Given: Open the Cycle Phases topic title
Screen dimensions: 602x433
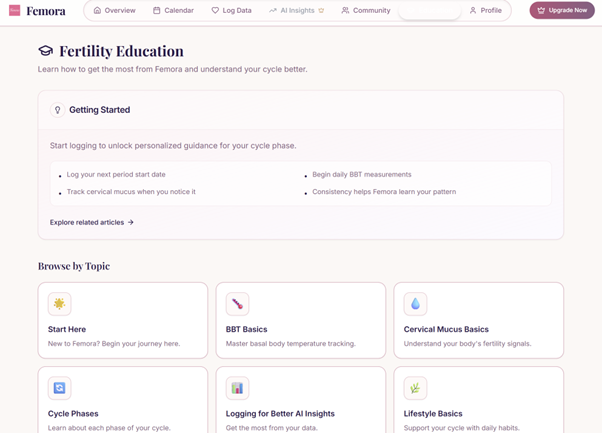Looking at the screenshot, I should pos(73,413).
